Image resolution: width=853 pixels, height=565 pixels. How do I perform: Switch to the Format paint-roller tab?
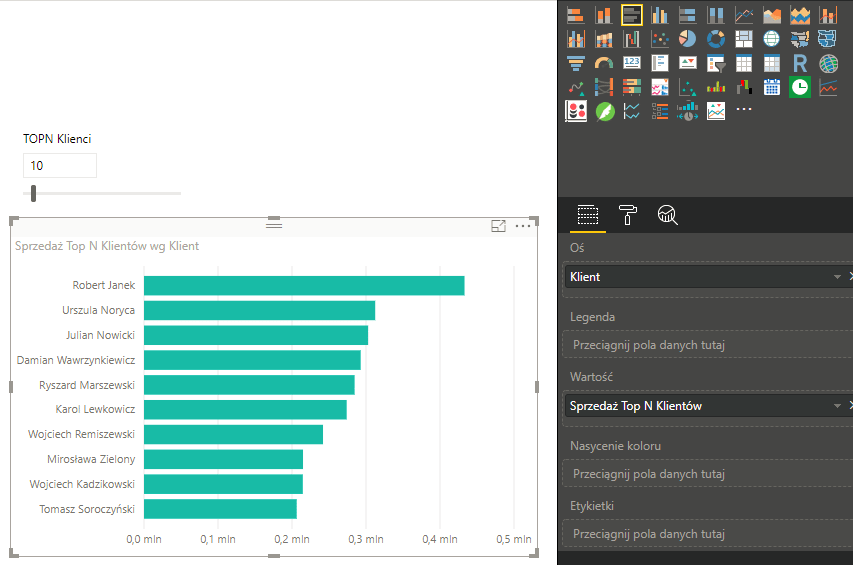coord(628,214)
